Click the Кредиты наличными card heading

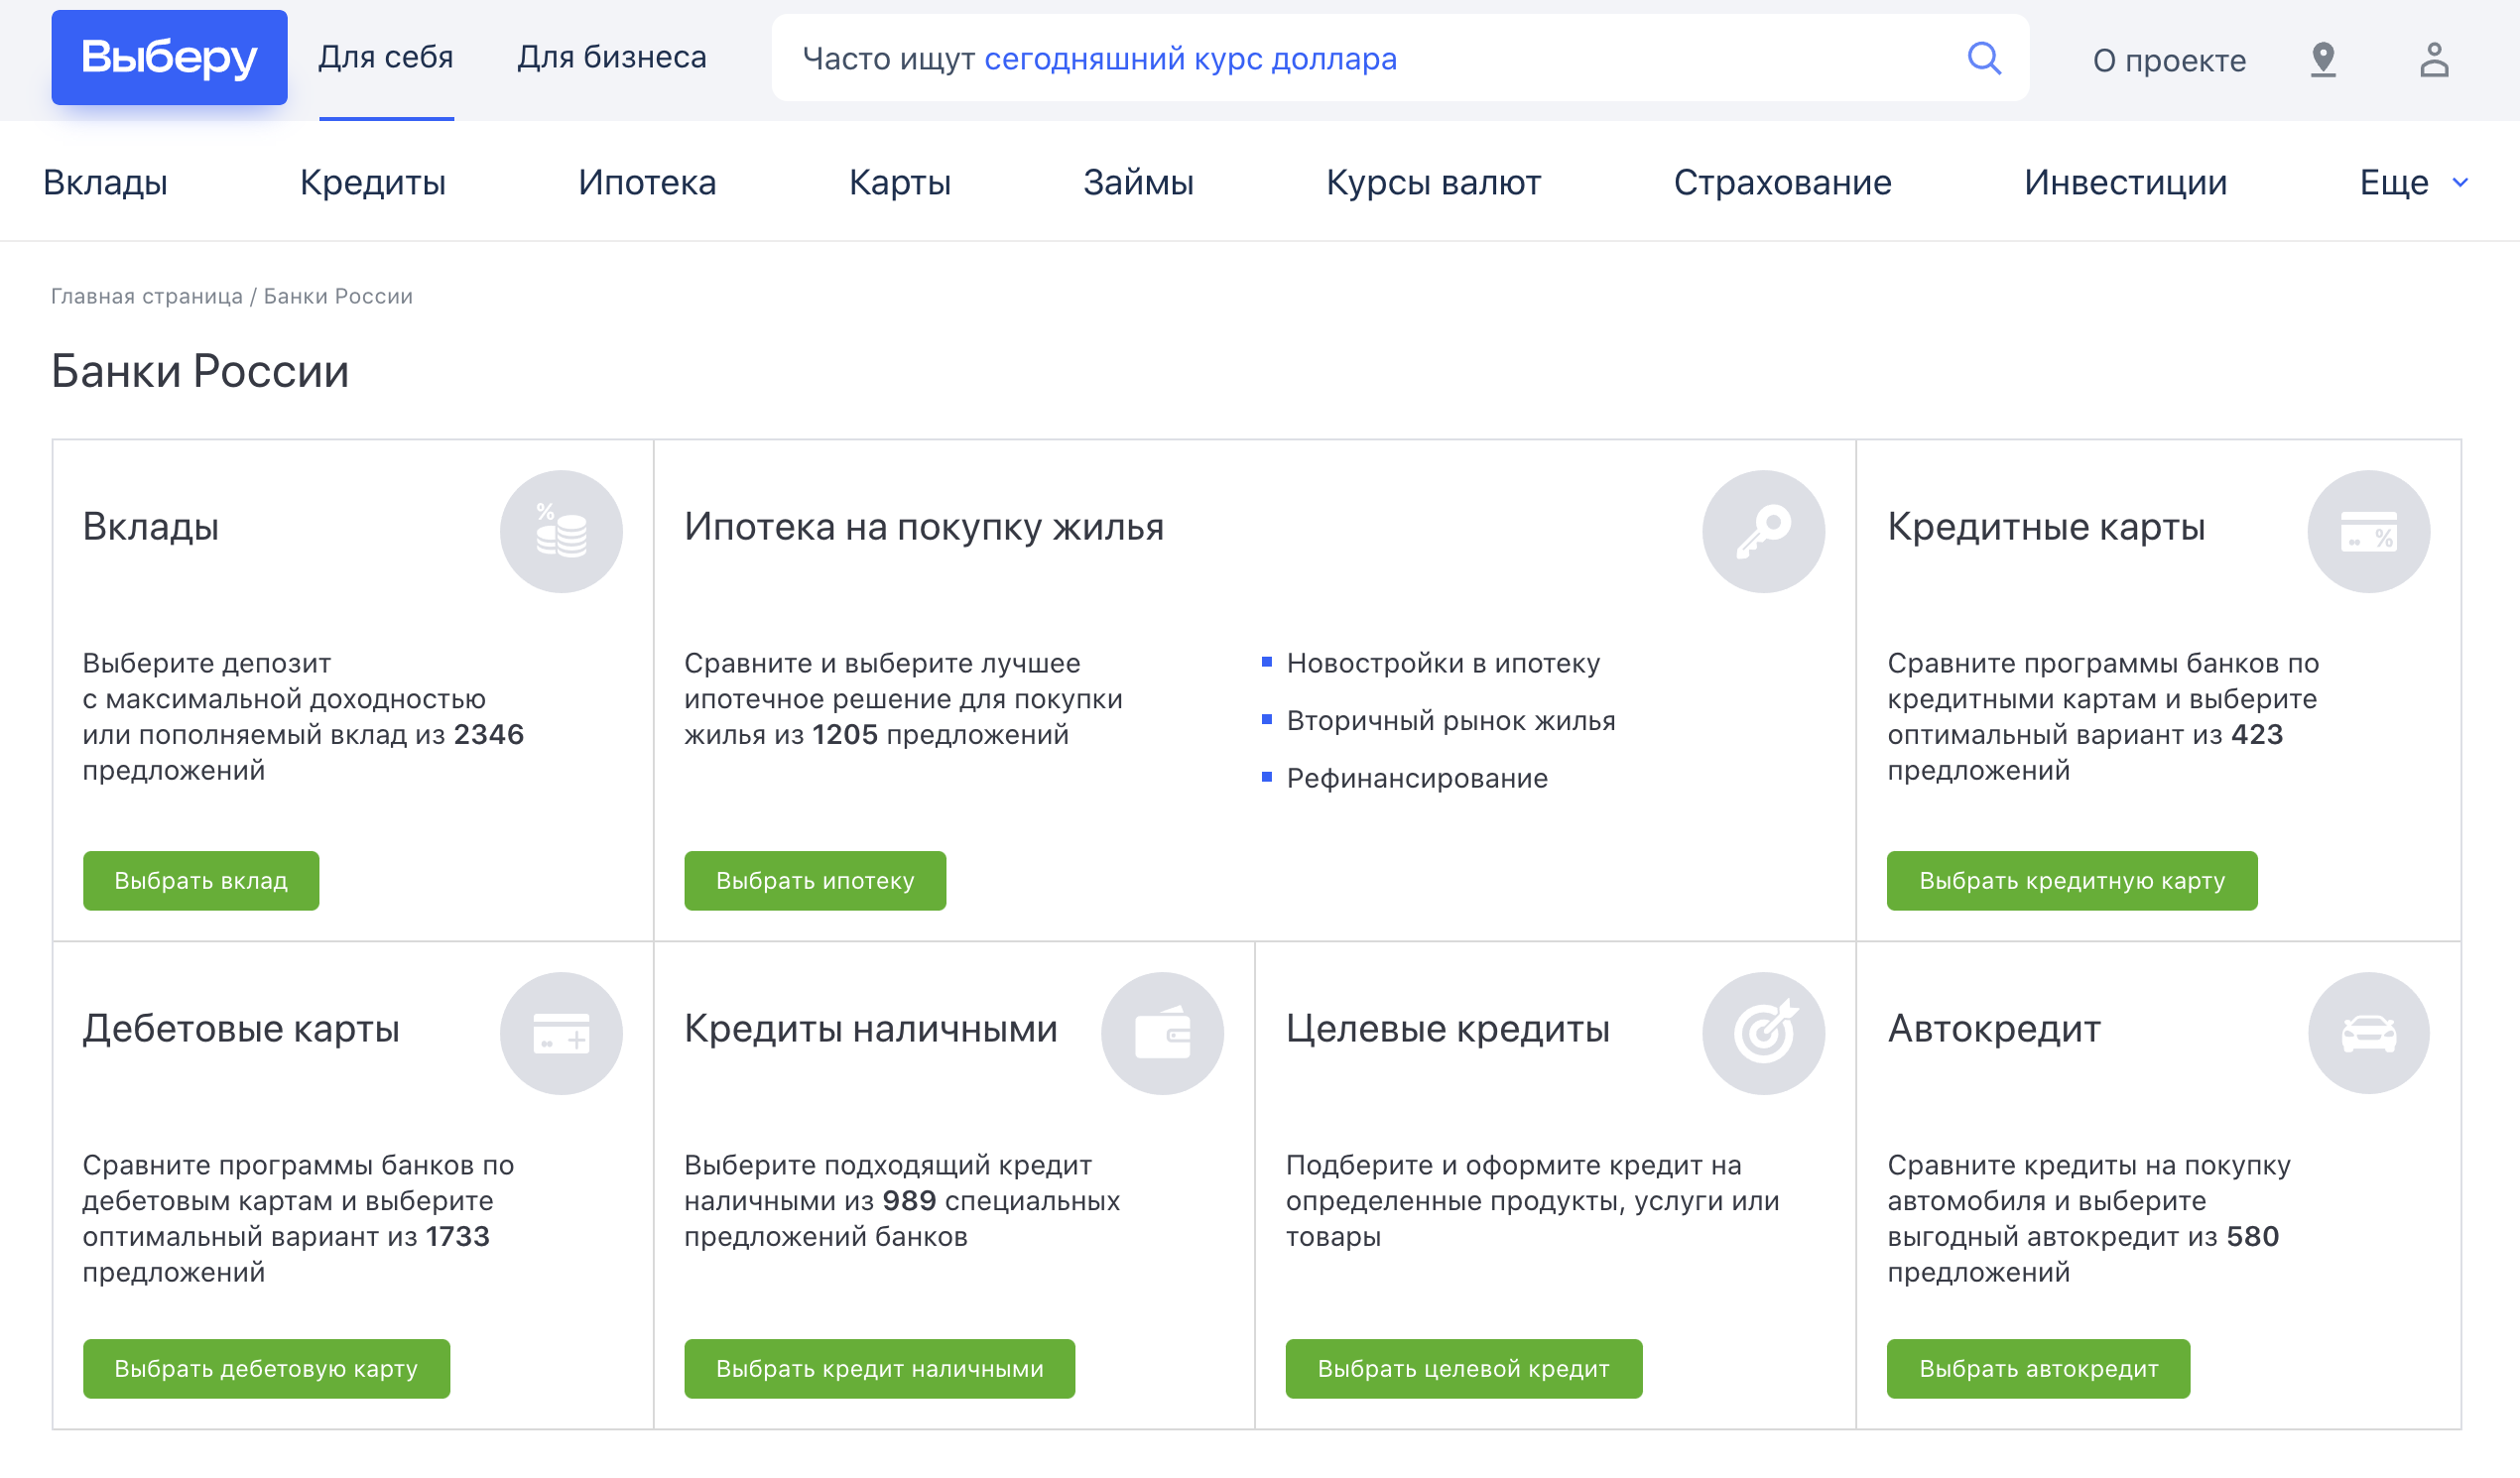870,1028
